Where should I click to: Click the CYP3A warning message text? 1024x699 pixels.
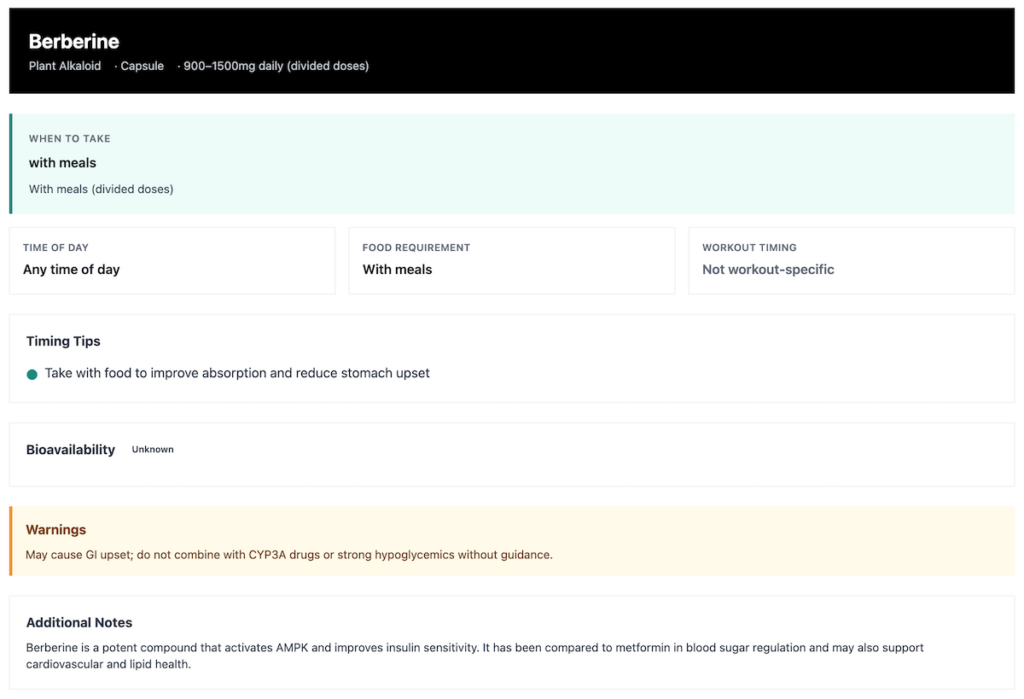(x=288, y=554)
